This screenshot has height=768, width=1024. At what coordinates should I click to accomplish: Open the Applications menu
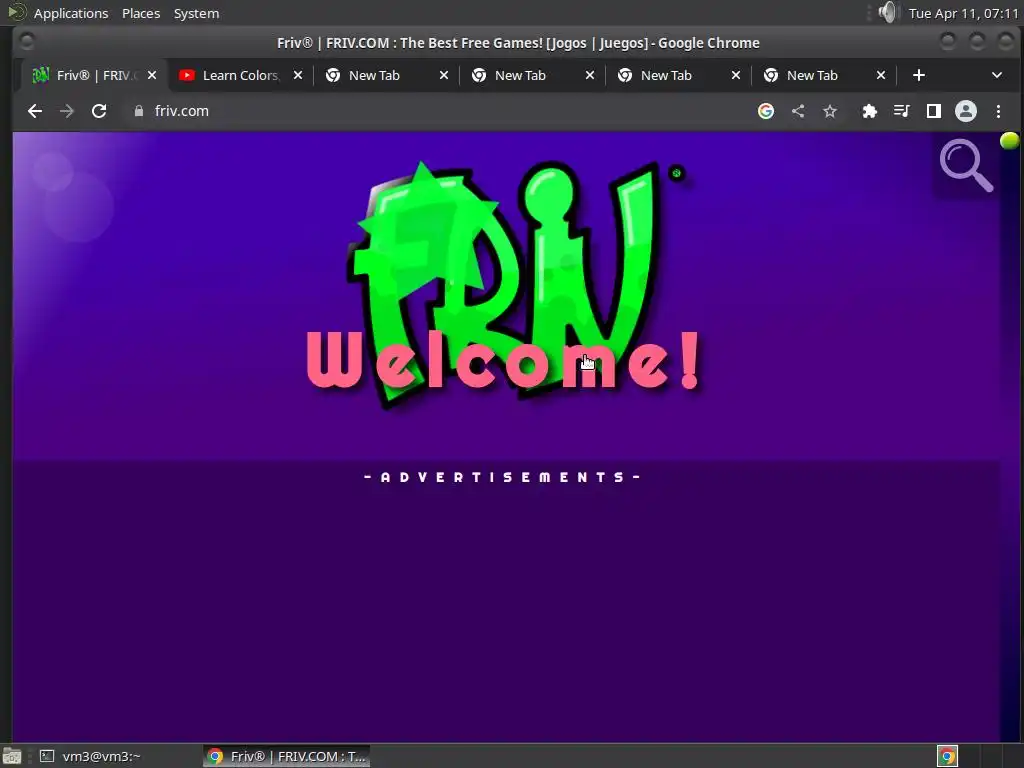[x=71, y=13]
